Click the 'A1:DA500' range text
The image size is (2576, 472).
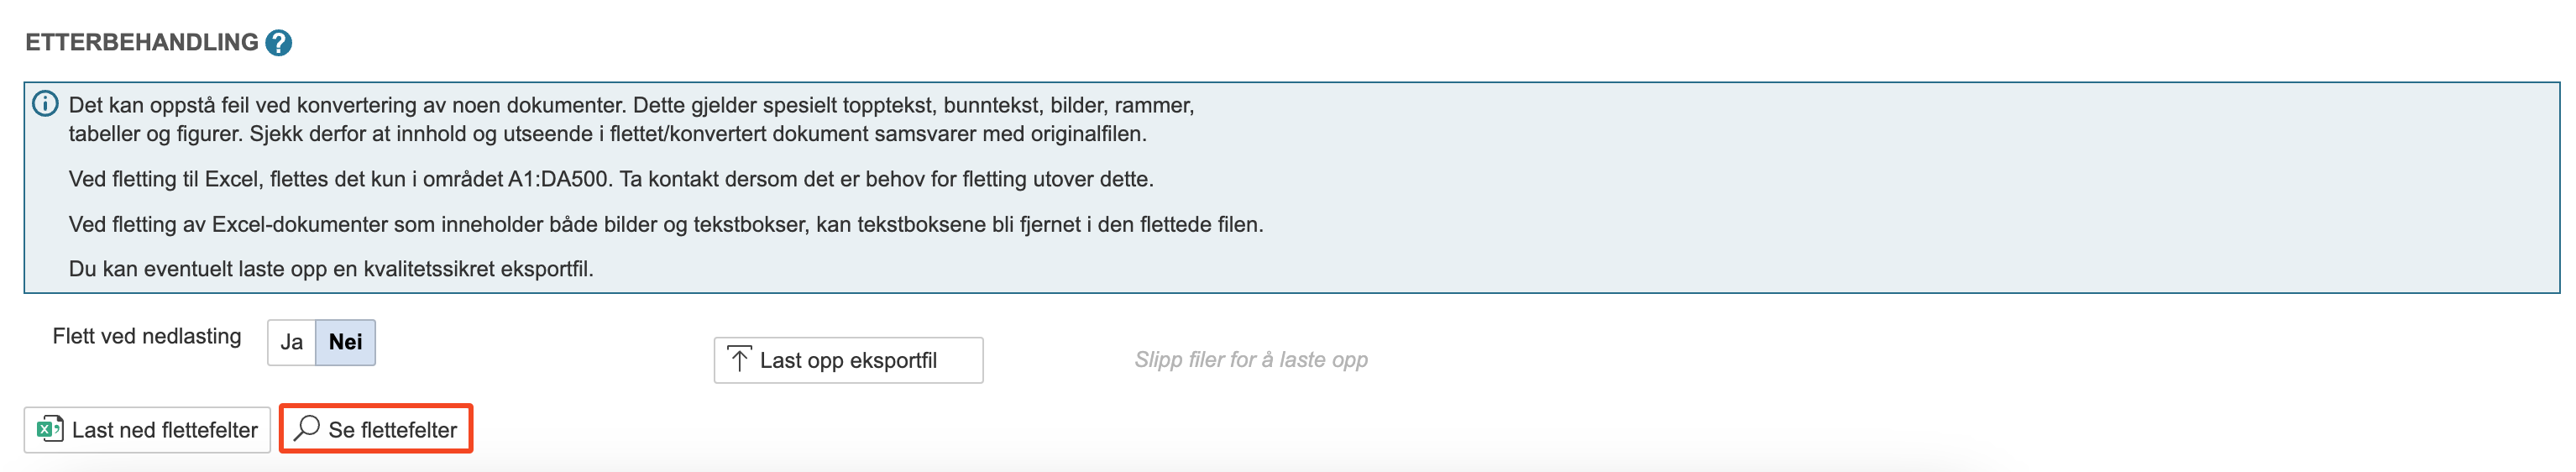pos(557,179)
